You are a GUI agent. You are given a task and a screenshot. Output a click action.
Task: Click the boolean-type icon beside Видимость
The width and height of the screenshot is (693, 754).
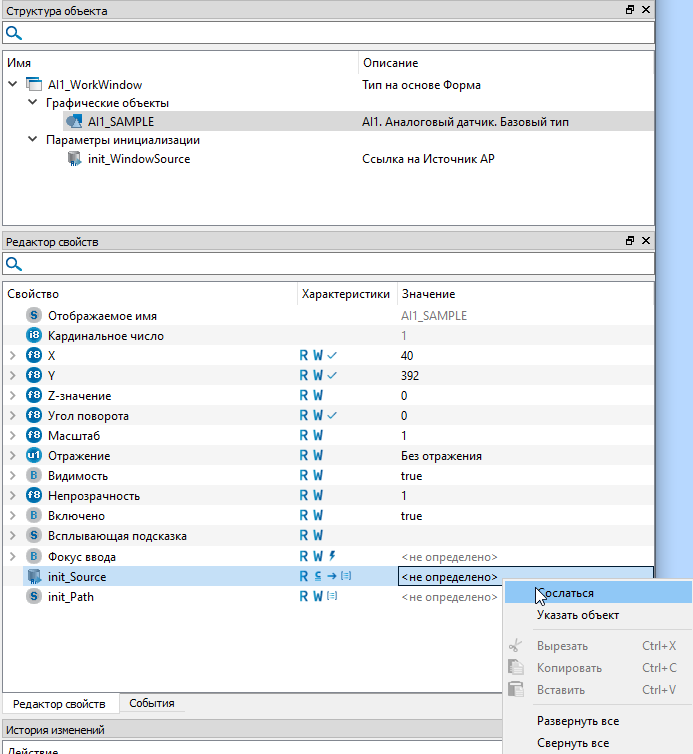pyautogui.click(x=34, y=476)
